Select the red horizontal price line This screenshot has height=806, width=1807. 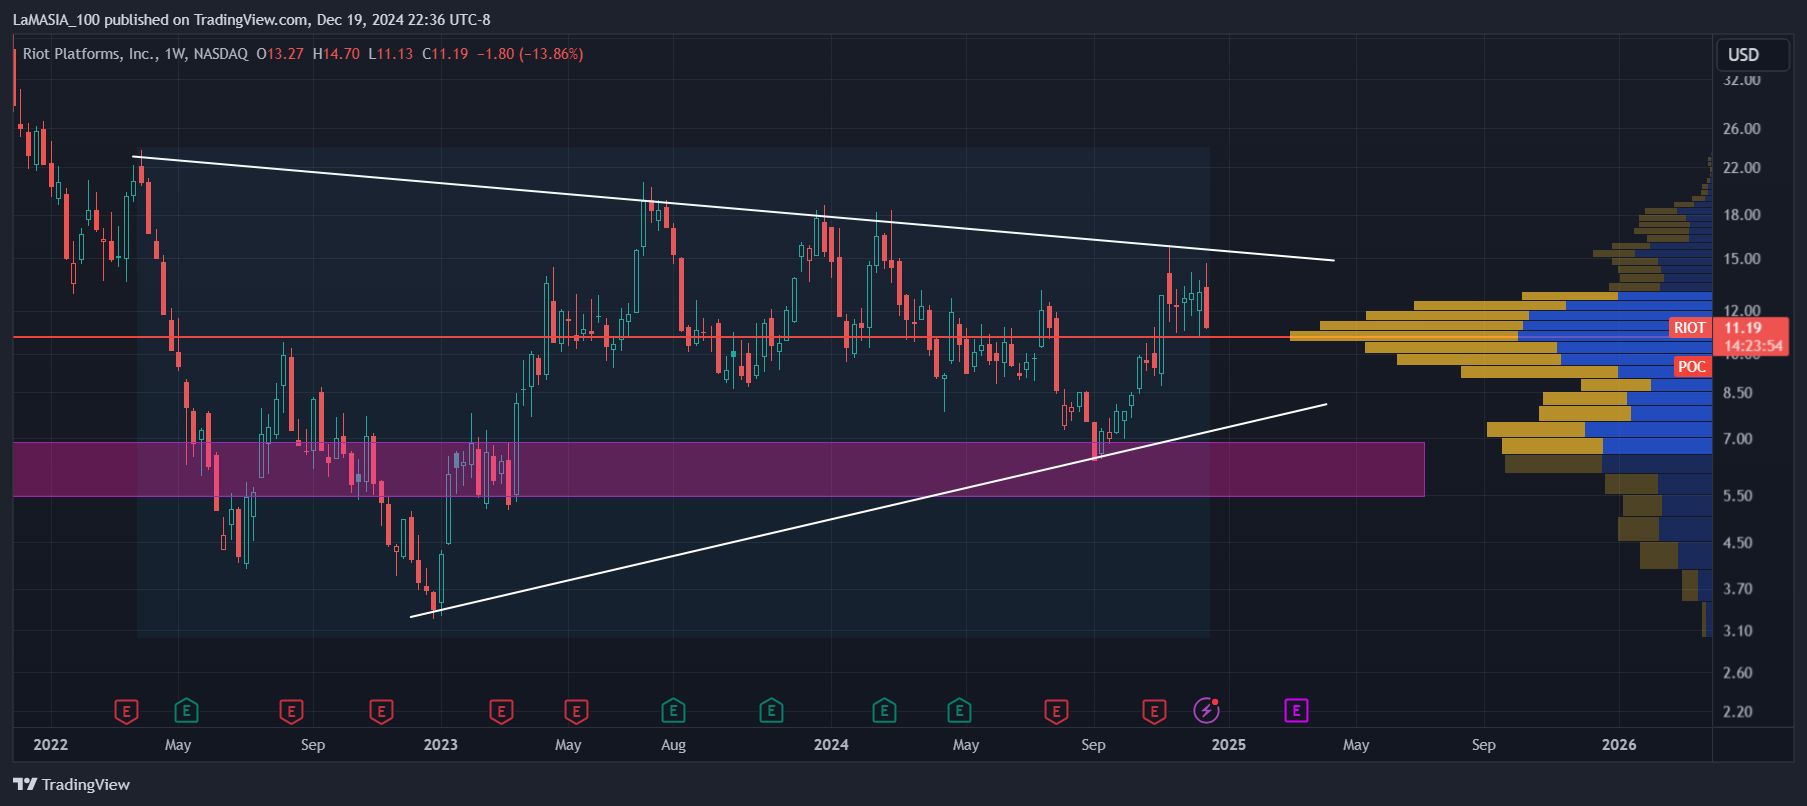tap(650, 337)
